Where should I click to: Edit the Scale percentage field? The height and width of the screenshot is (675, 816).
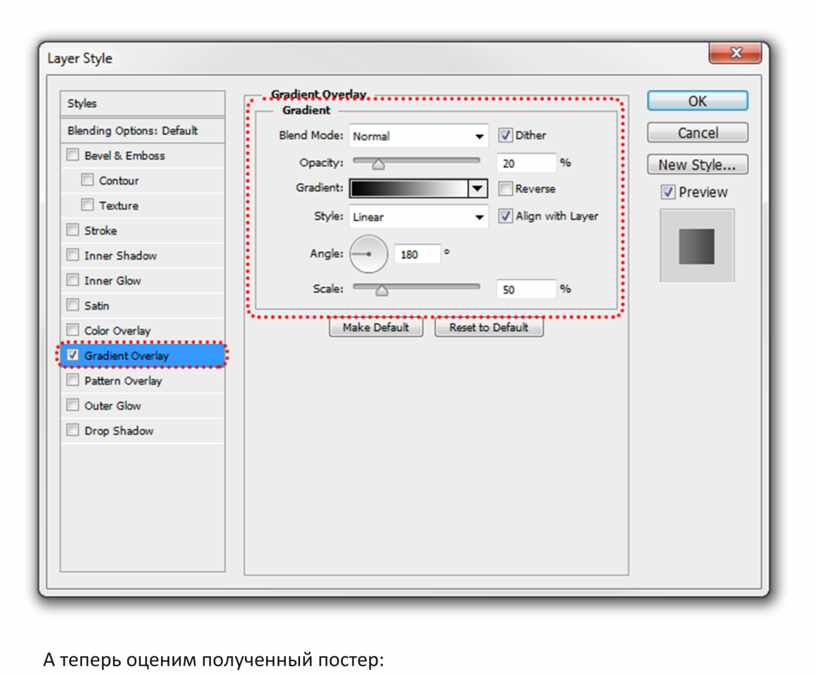[x=526, y=289]
